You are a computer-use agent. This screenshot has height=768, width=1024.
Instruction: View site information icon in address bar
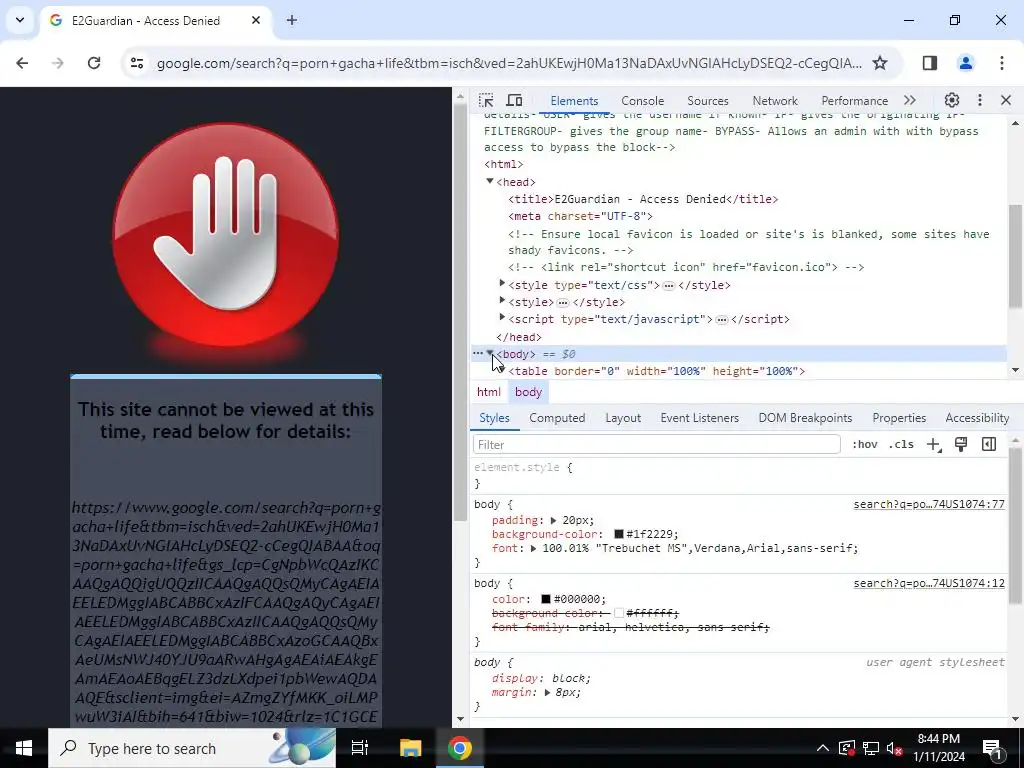point(137,63)
